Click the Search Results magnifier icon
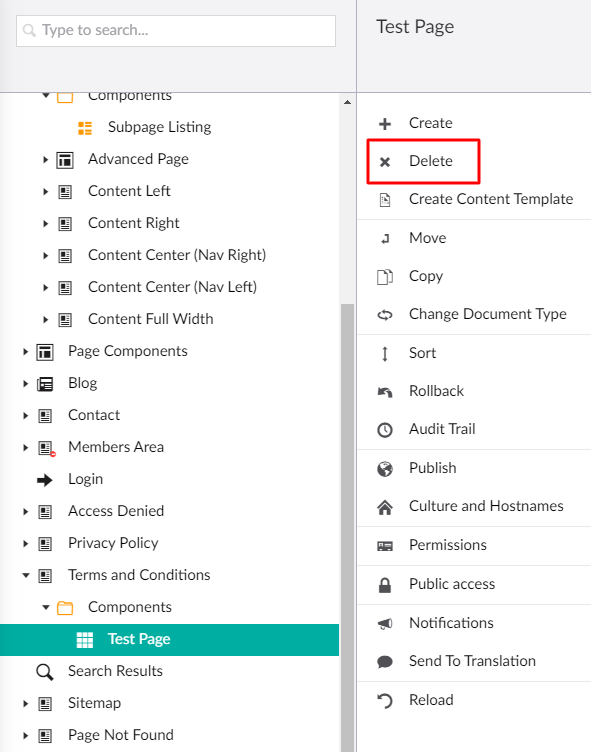 [45, 672]
